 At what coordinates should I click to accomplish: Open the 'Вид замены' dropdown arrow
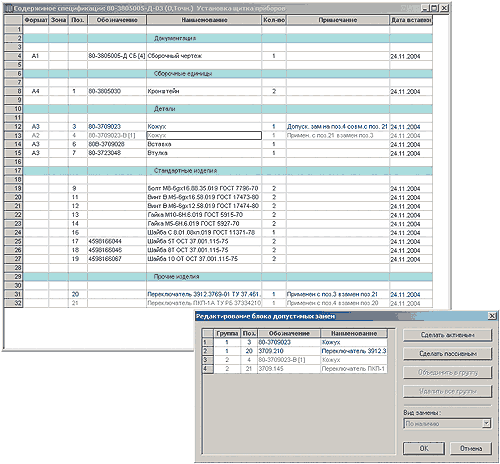click(x=486, y=423)
